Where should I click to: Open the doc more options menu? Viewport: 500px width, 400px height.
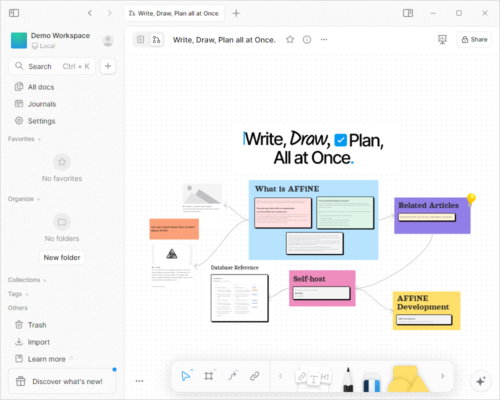point(324,40)
